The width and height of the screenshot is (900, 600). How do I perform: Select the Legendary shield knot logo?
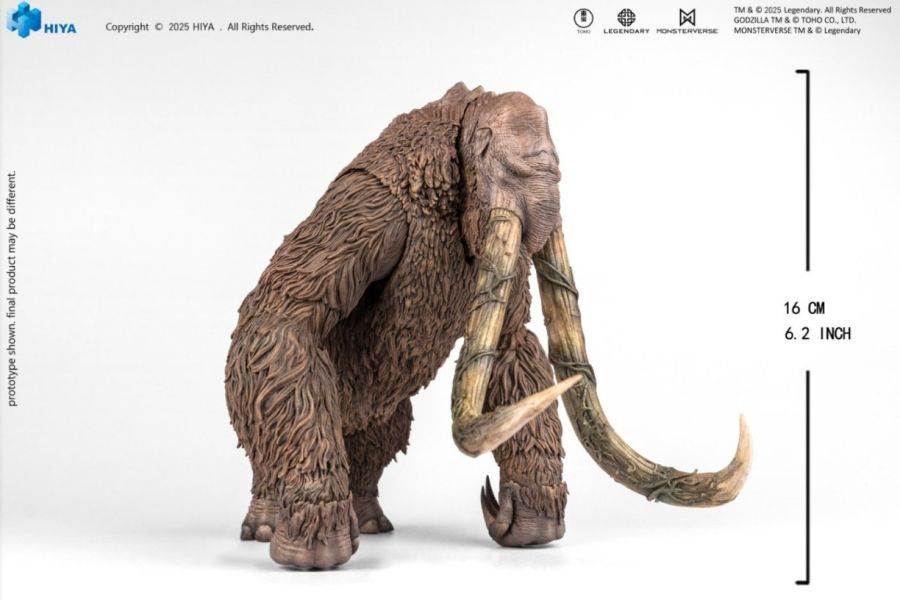pos(626,17)
